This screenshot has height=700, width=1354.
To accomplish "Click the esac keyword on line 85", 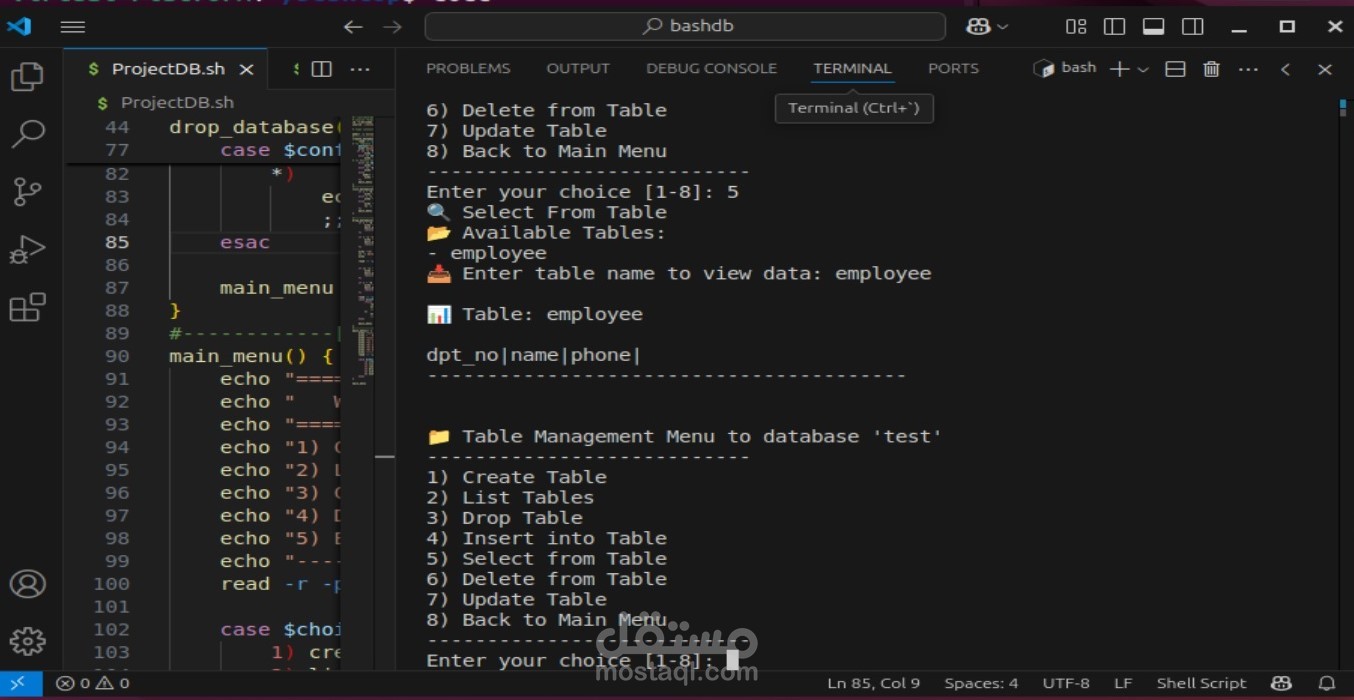I will click(x=245, y=242).
